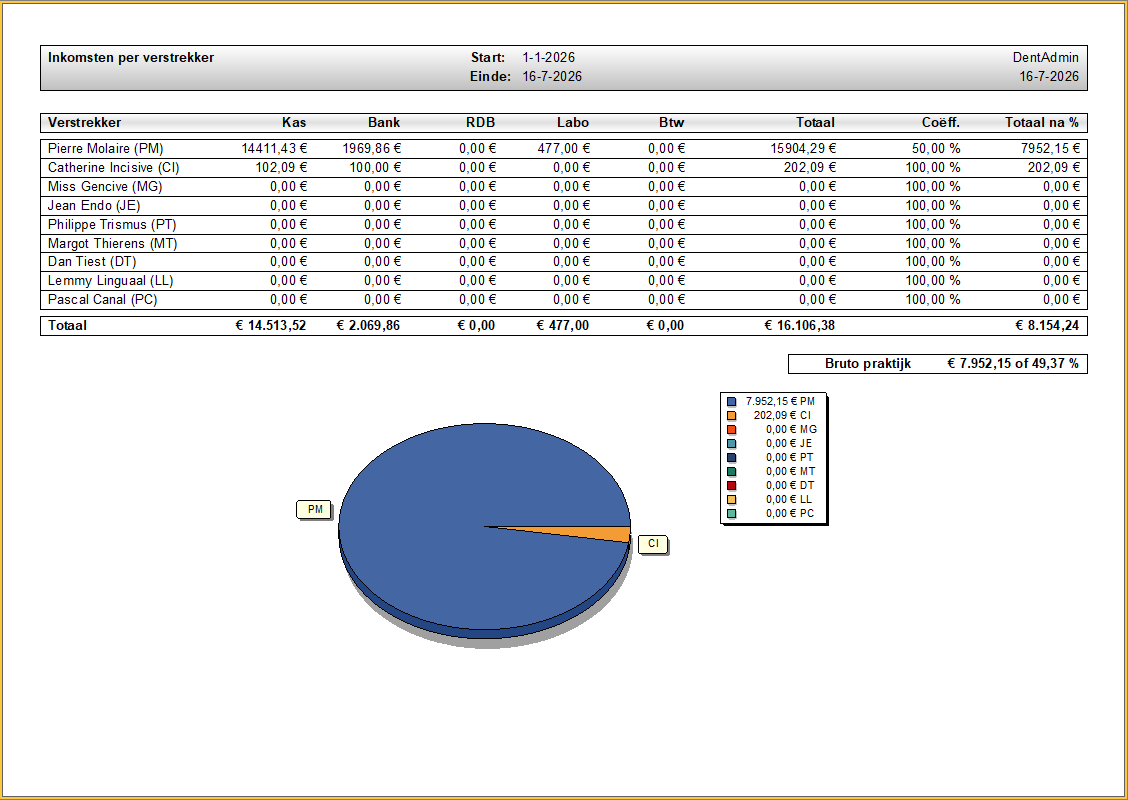Click the orange CI legend color swatch

point(732,416)
